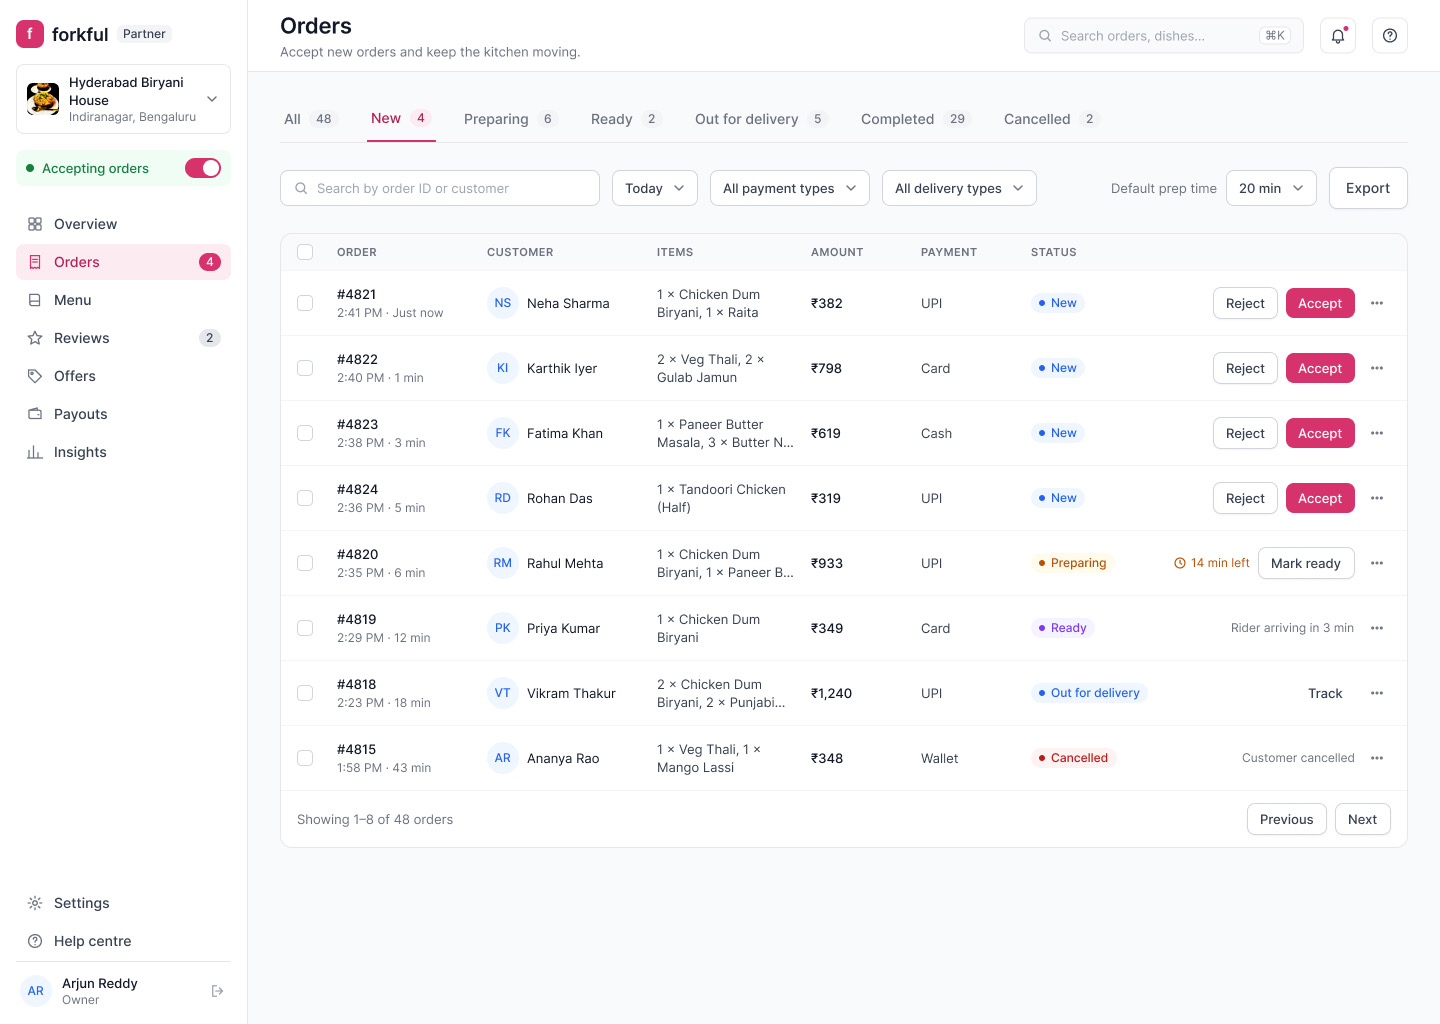Focus the top Search orders, dishes field
Screen dimensions: 1440x1024
(x=1164, y=36)
